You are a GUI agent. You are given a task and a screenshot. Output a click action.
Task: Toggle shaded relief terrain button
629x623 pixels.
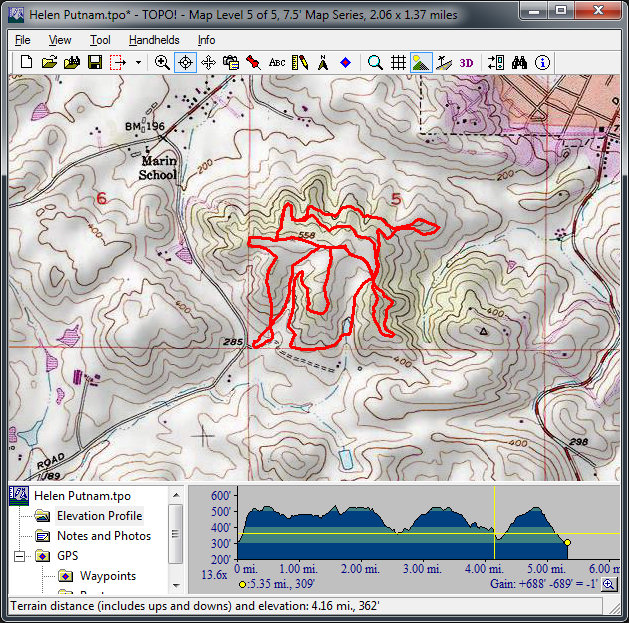[x=421, y=62]
